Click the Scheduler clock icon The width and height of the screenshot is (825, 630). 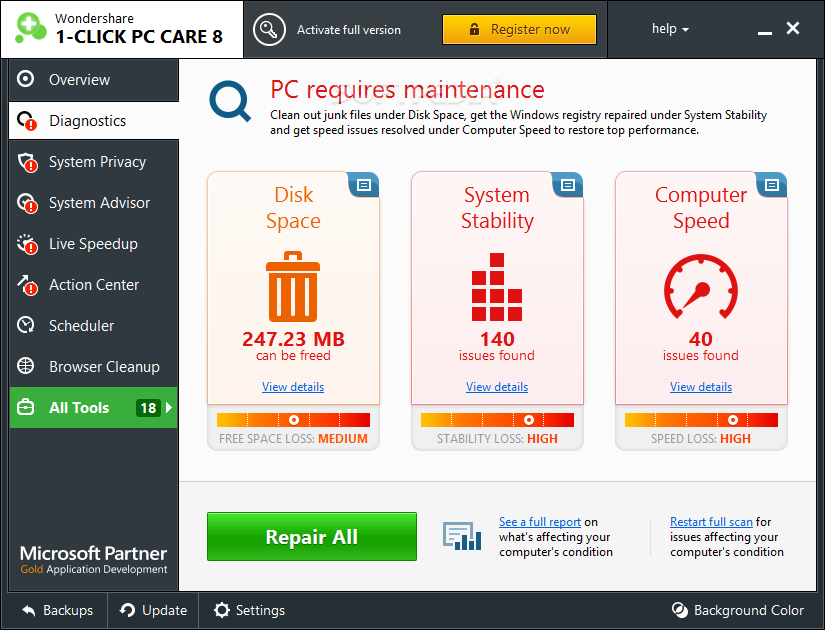click(25, 325)
